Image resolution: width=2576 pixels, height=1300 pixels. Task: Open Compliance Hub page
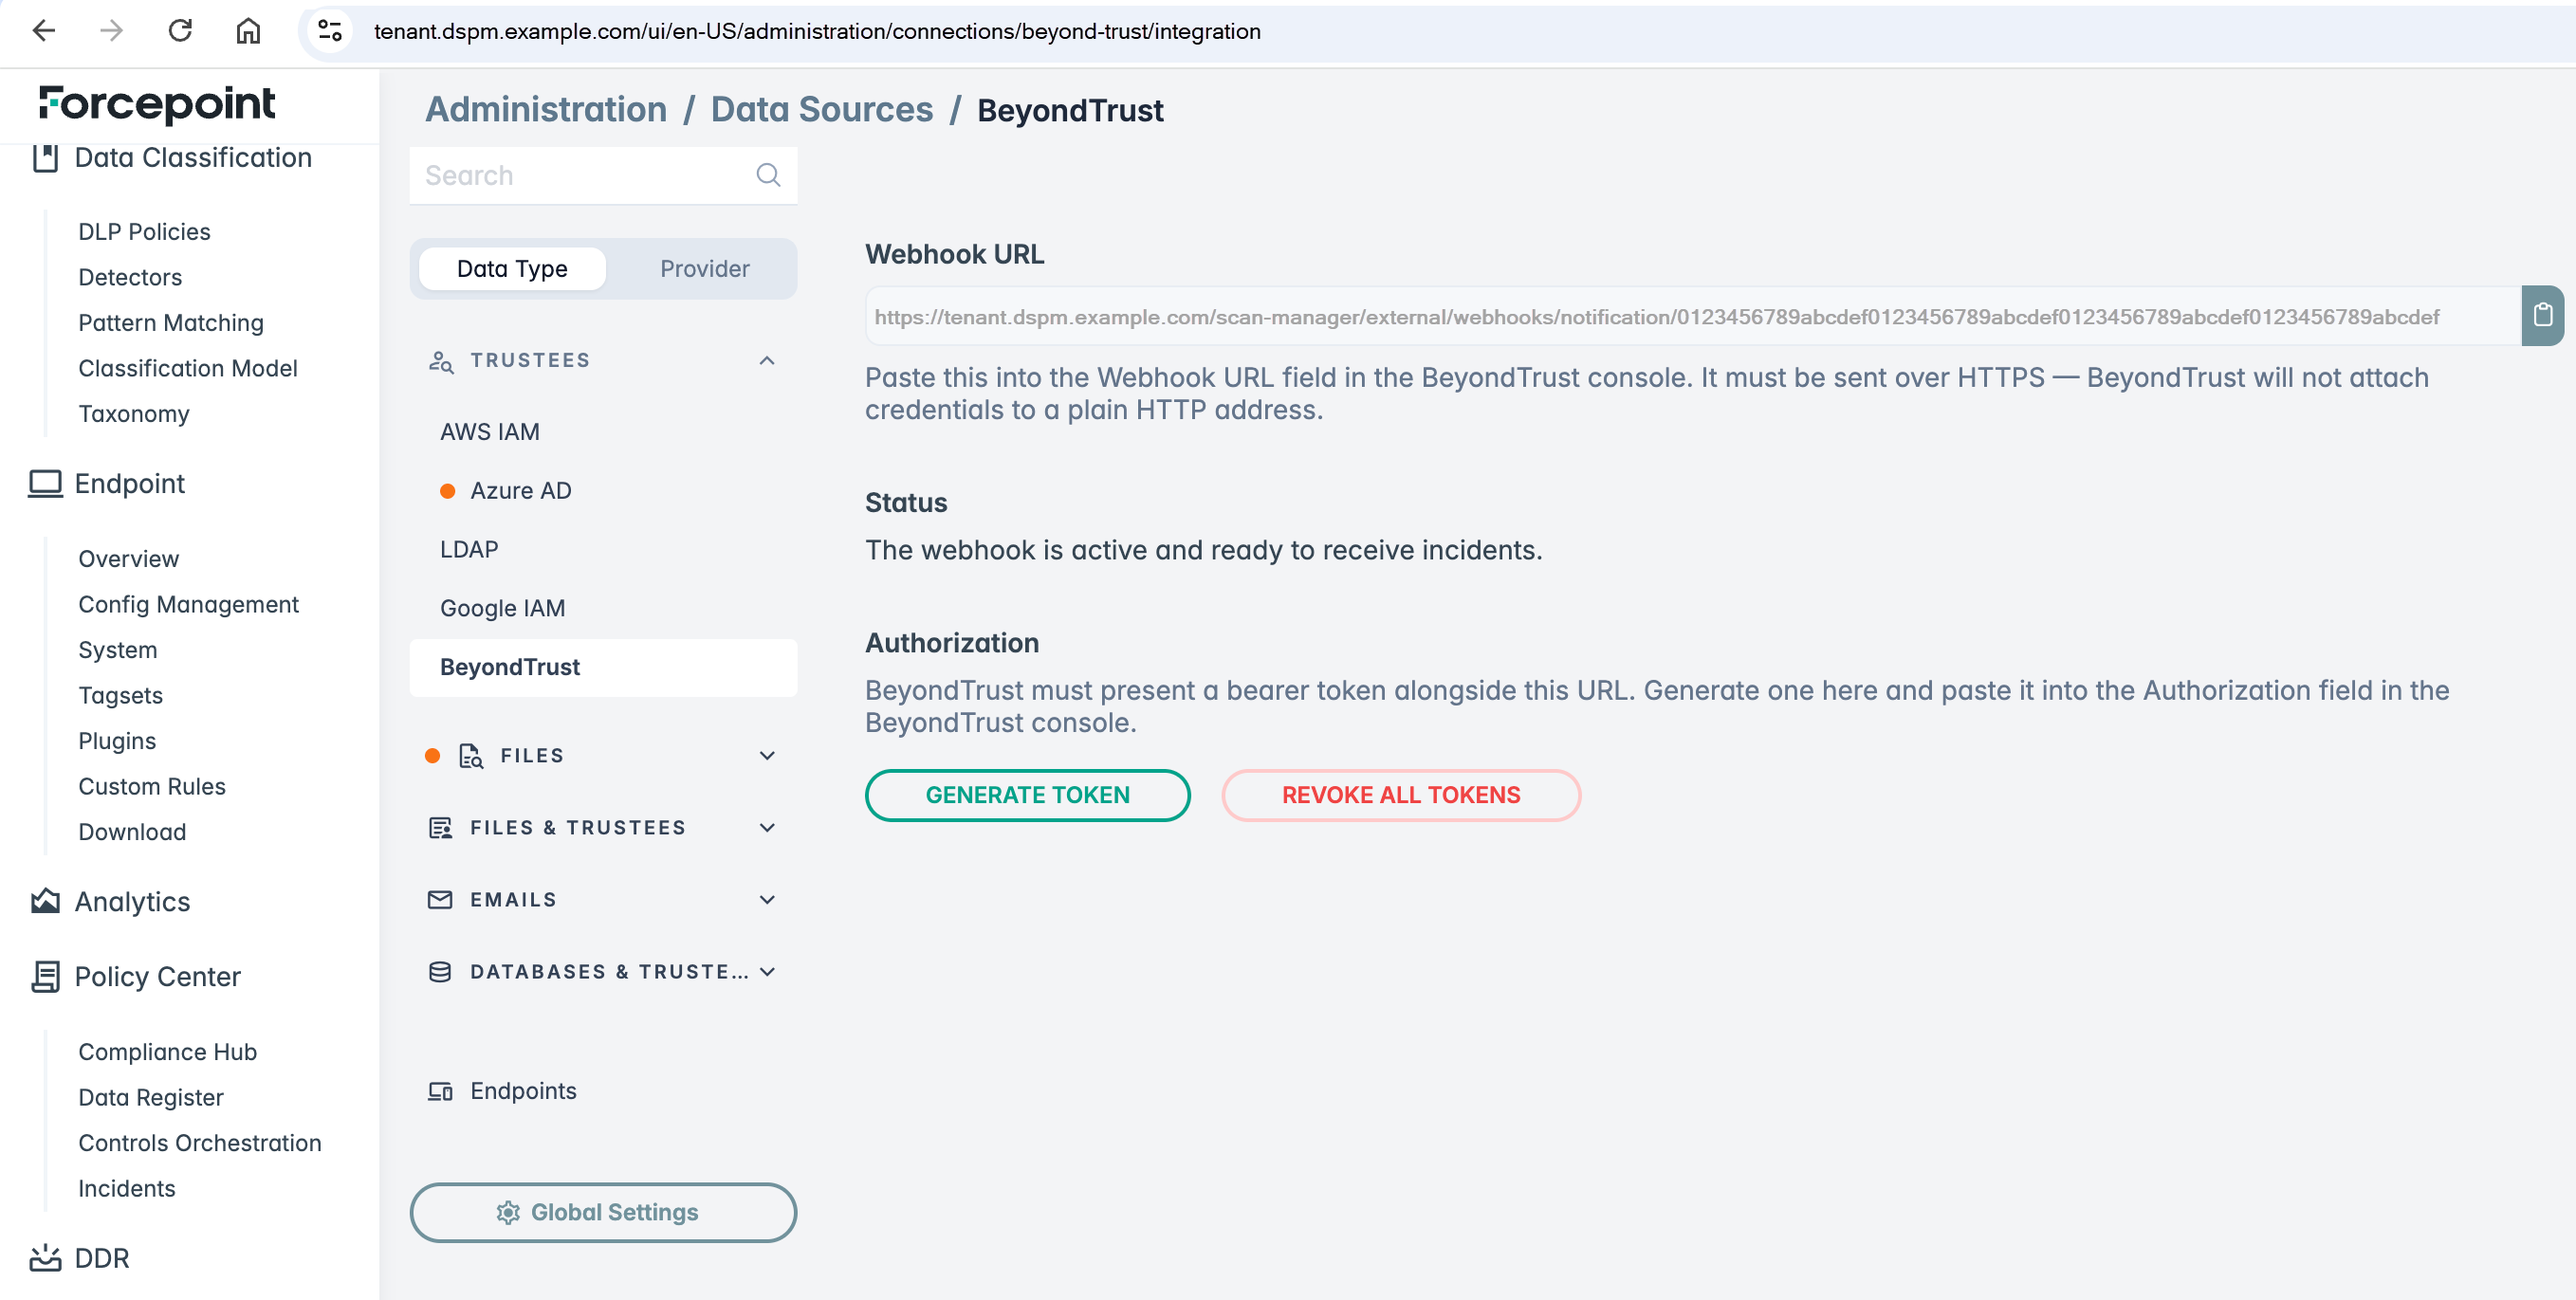tap(167, 1052)
